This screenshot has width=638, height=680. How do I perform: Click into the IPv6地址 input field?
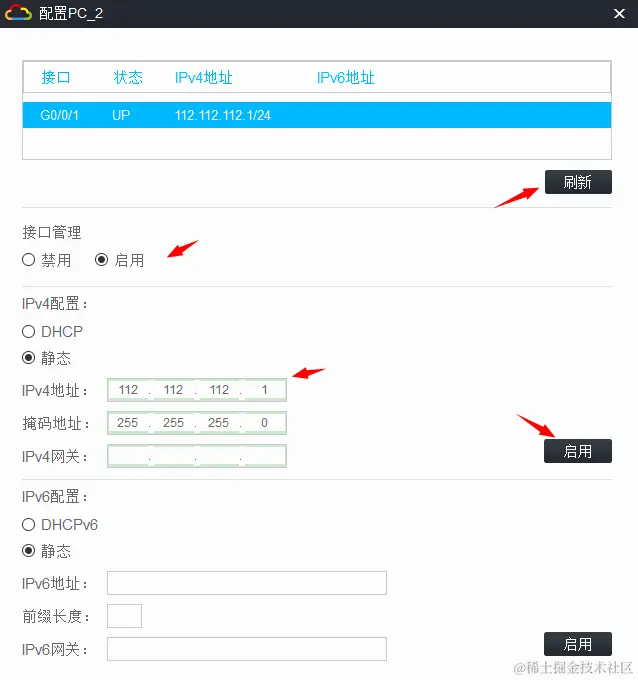247,583
